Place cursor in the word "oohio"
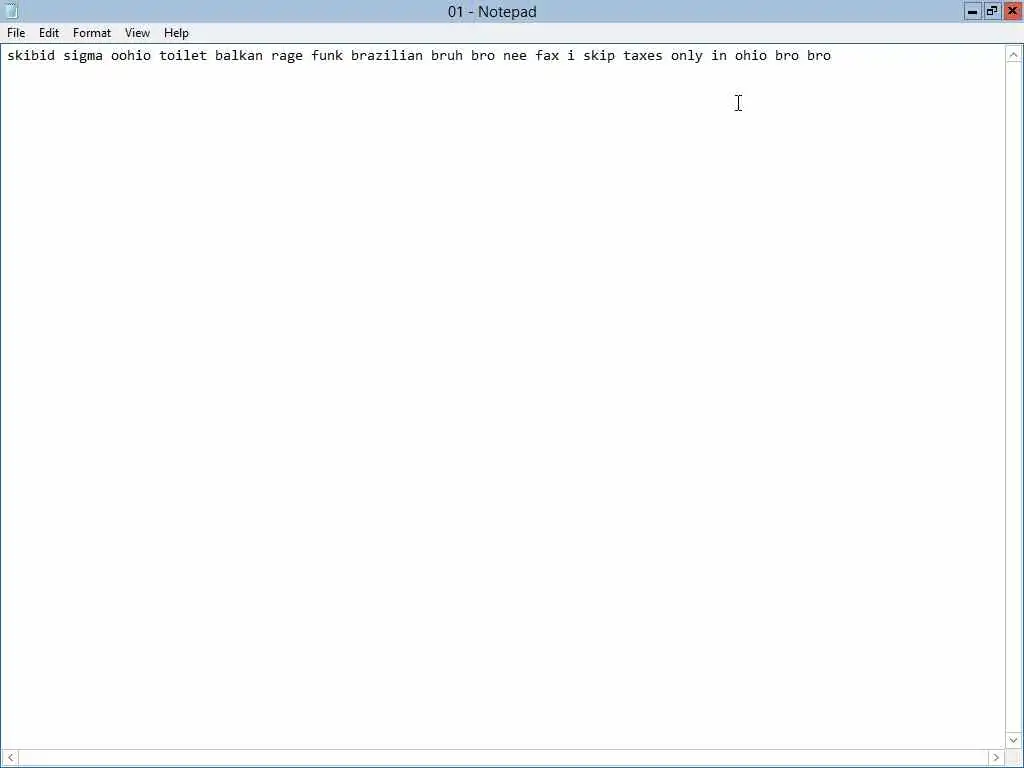Image resolution: width=1024 pixels, height=768 pixels. (x=131, y=56)
